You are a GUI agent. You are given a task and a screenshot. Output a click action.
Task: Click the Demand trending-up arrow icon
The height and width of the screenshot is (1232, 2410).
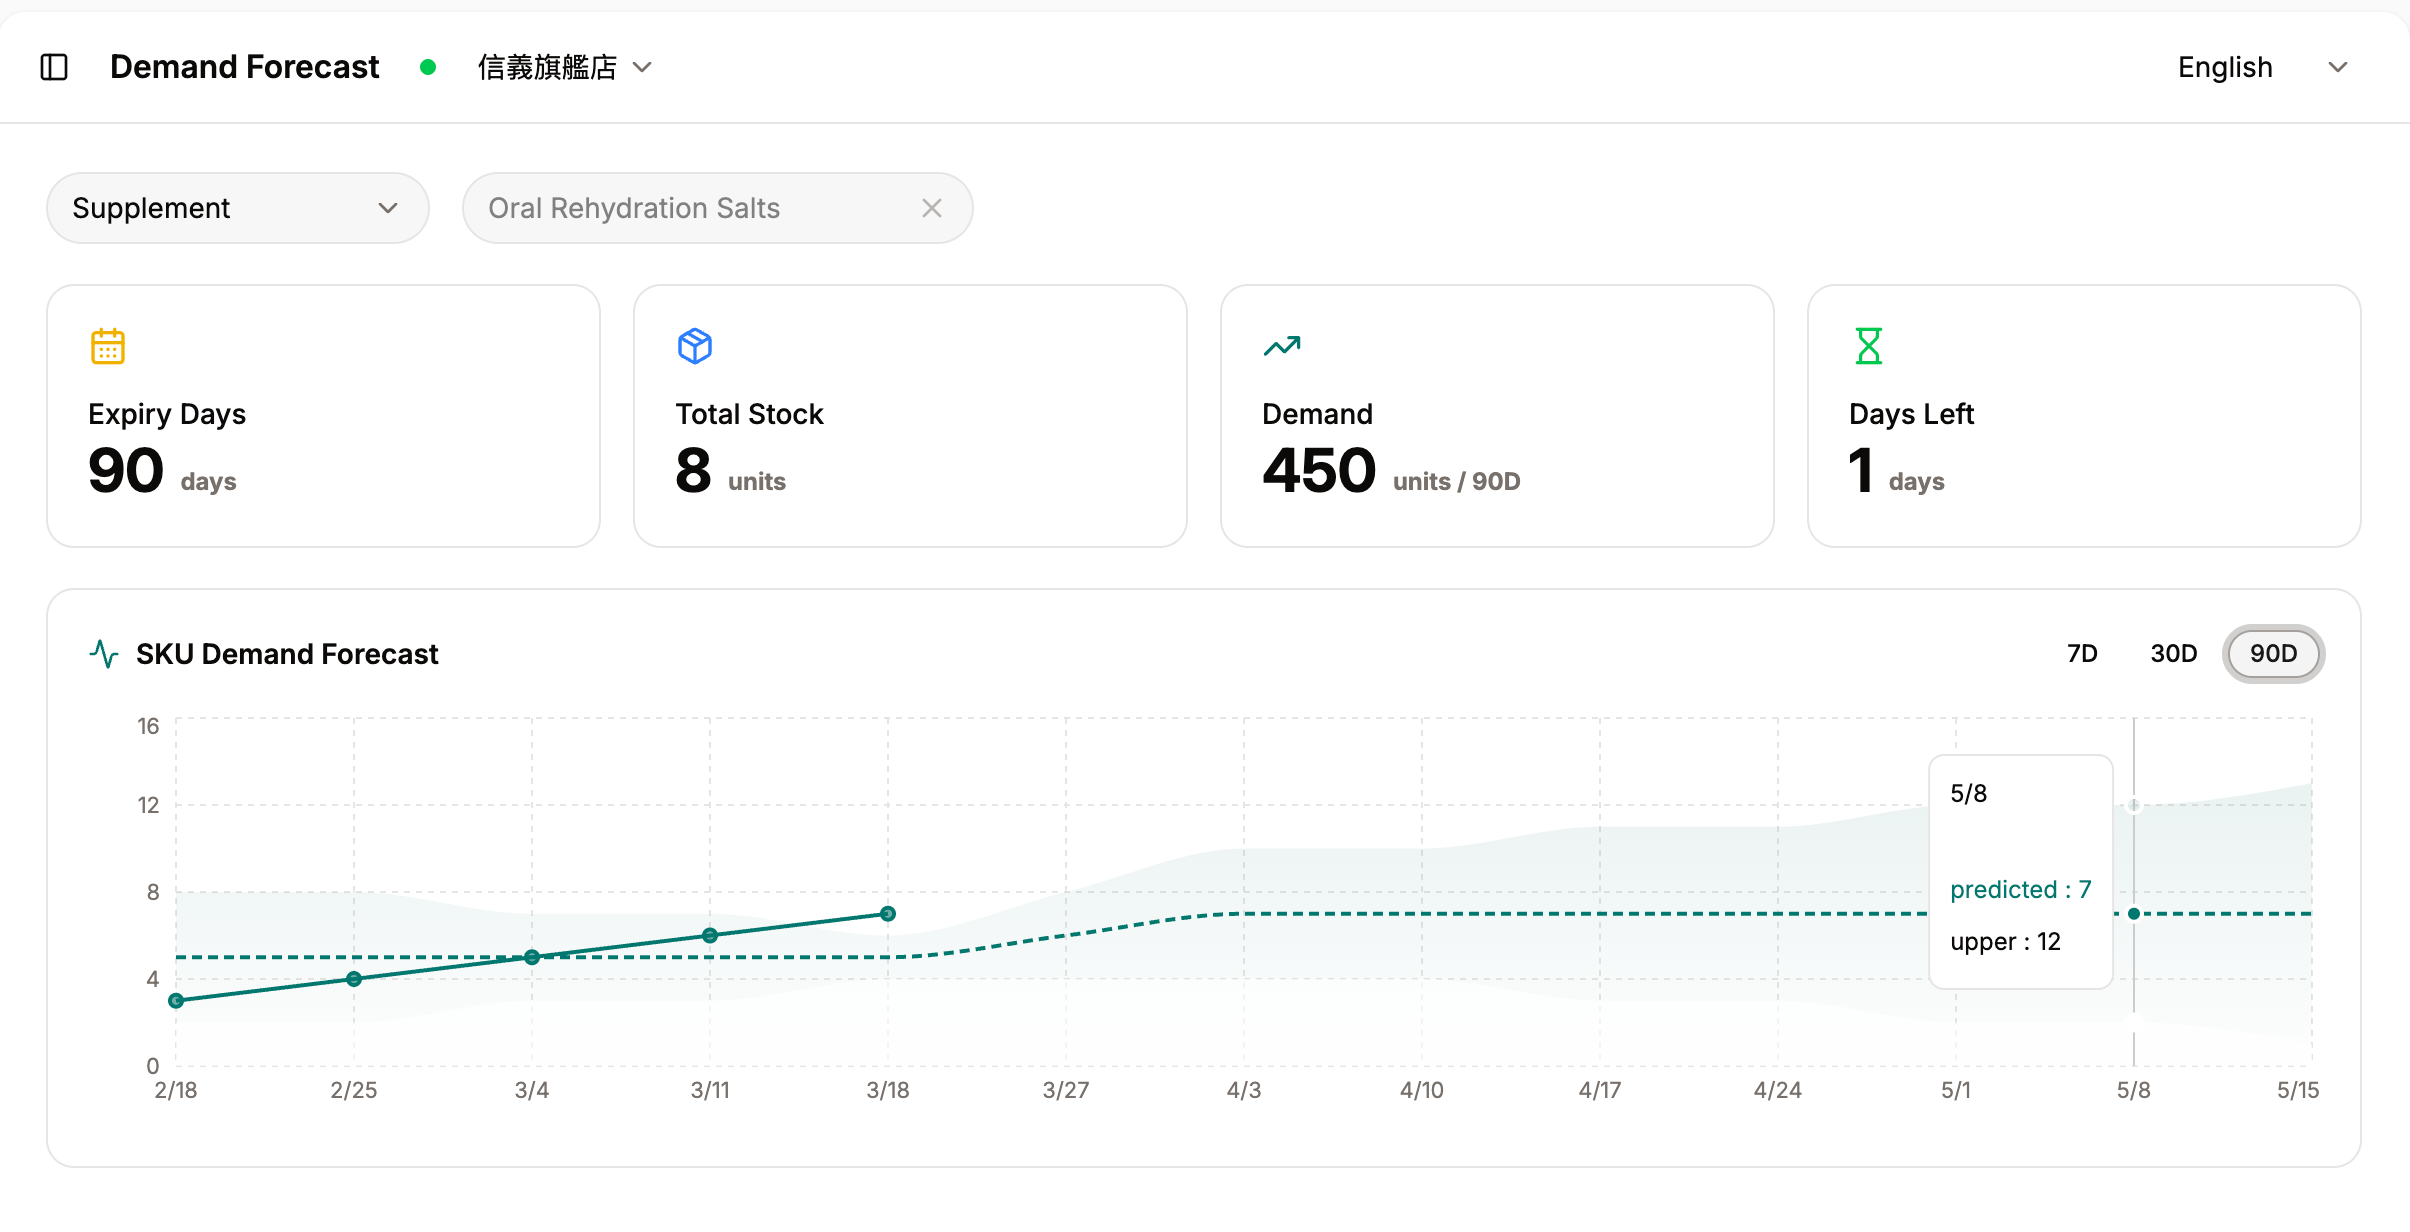pos(1282,346)
